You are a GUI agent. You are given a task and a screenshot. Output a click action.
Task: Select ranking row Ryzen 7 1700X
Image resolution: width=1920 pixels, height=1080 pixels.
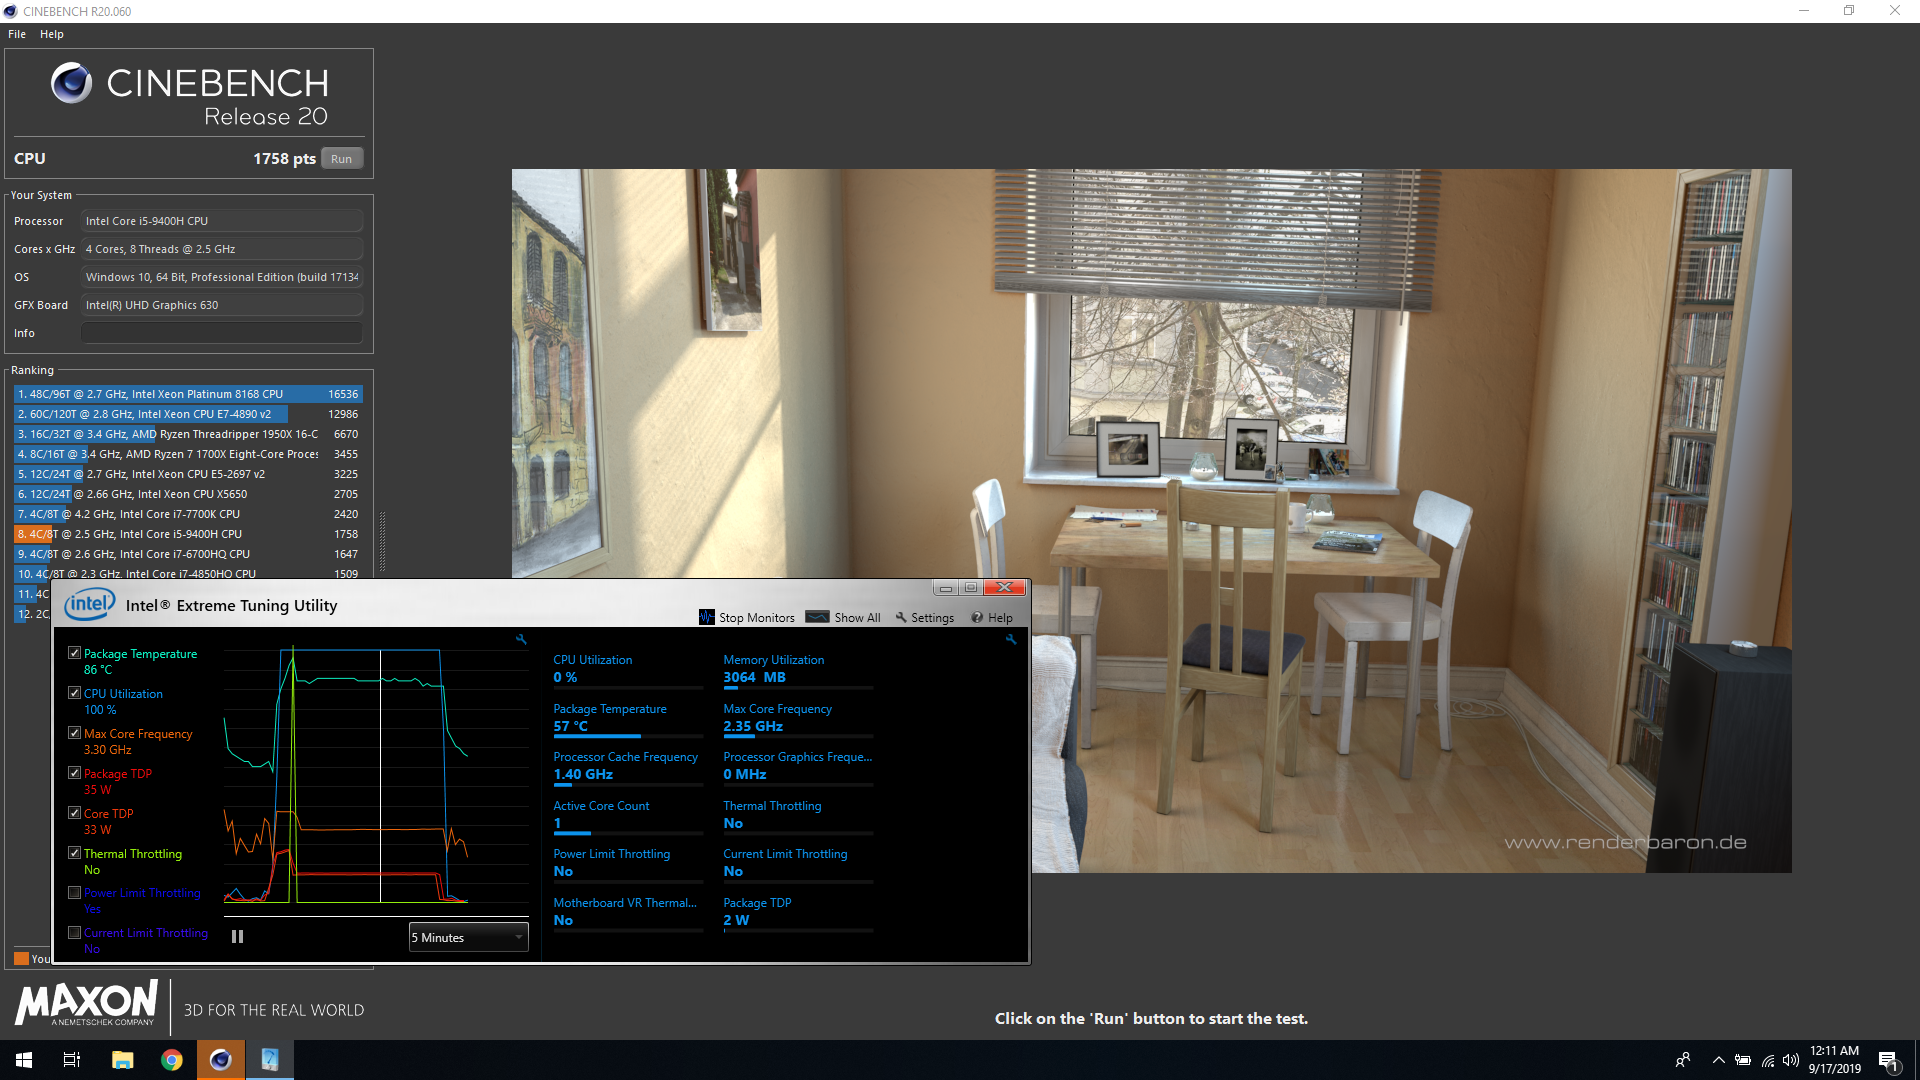coord(188,454)
